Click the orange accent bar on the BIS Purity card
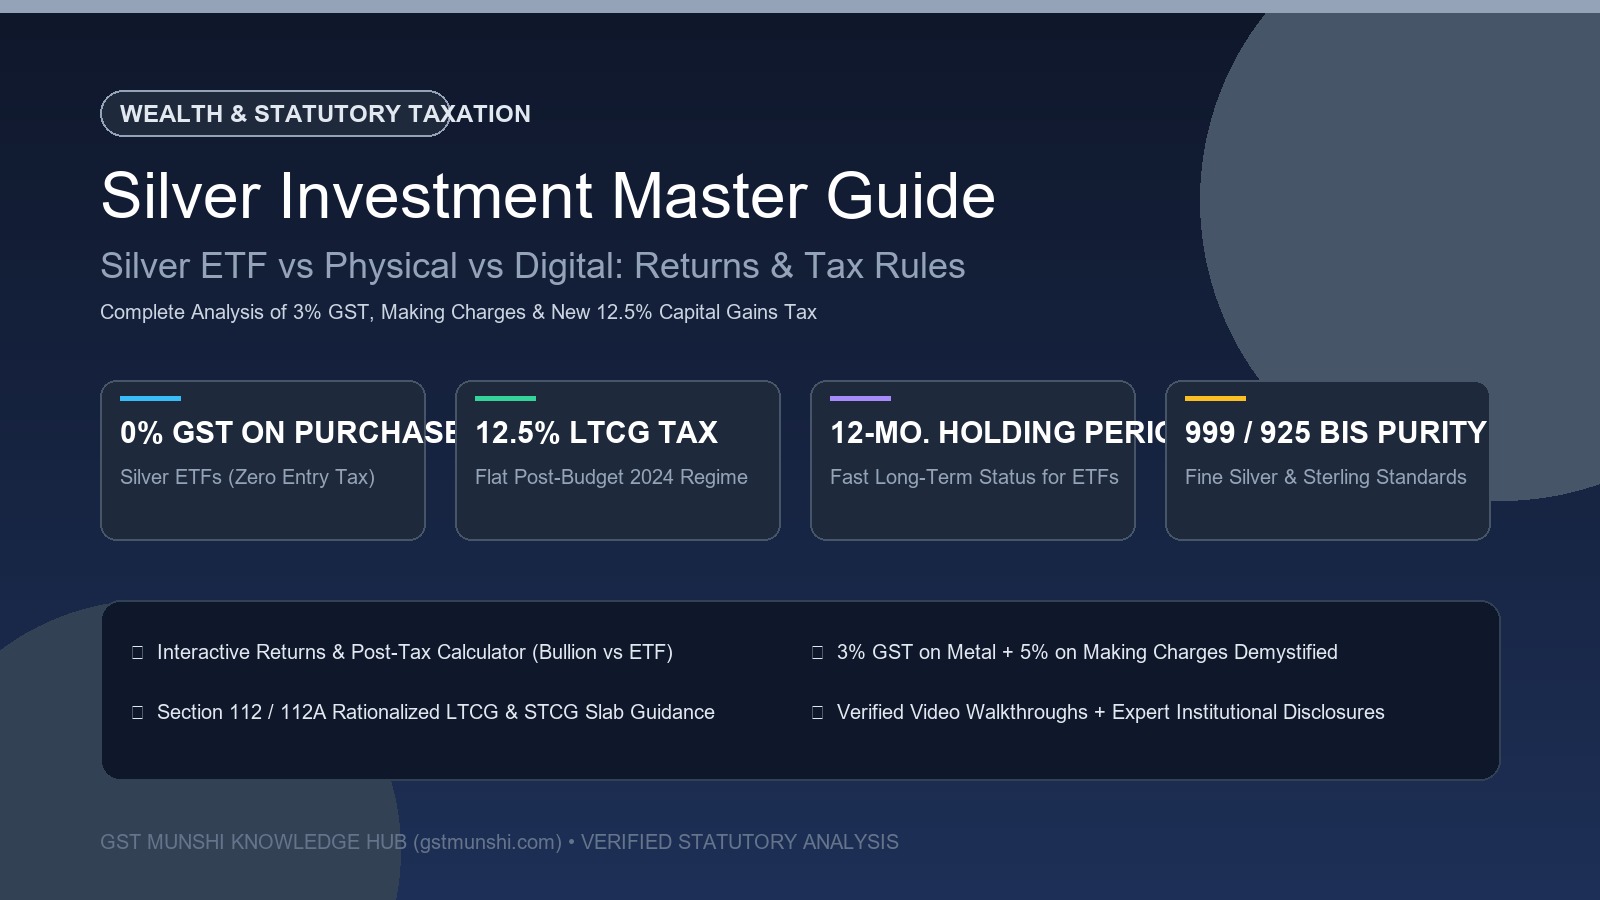Screen dimensions: 1600x900 (x=1215, y=398)
